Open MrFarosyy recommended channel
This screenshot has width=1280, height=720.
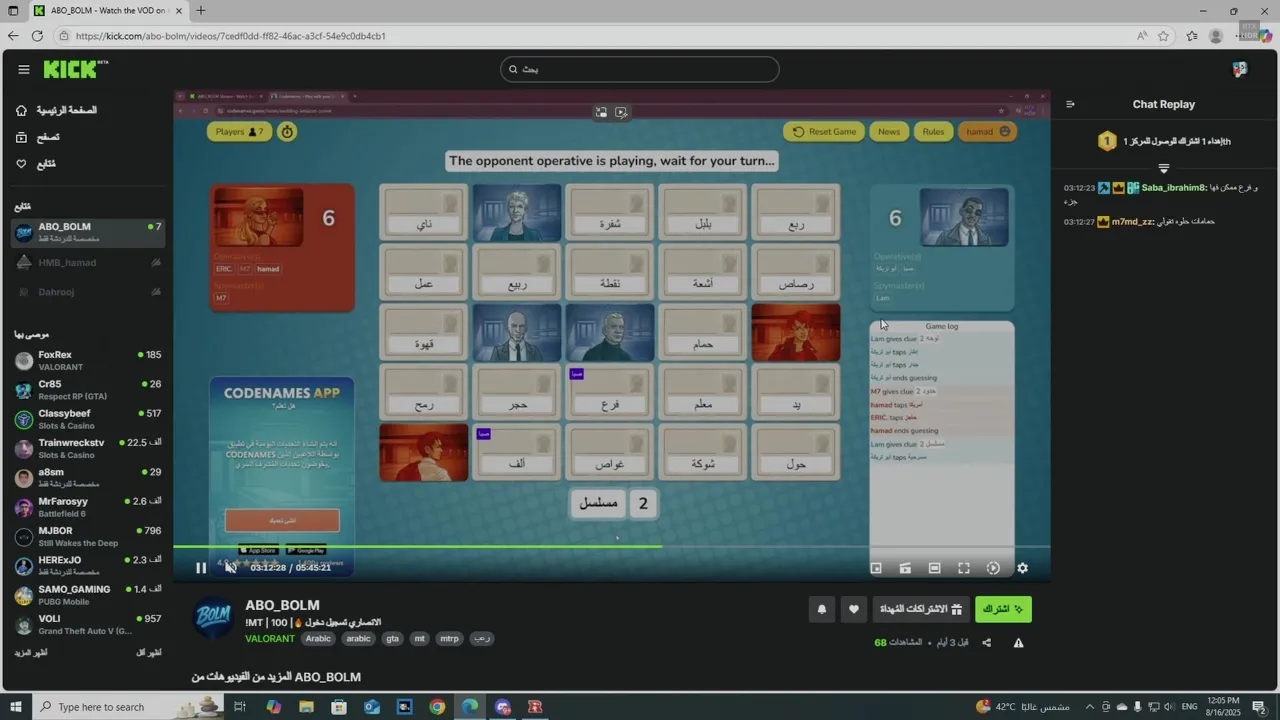tap(88, 507)
